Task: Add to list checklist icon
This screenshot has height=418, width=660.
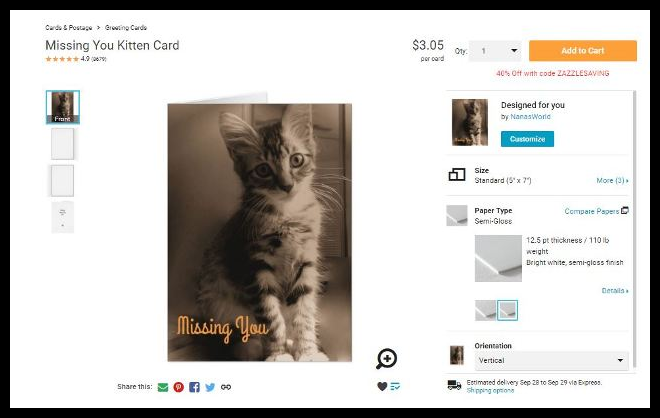Action: [x=395, y=386]
